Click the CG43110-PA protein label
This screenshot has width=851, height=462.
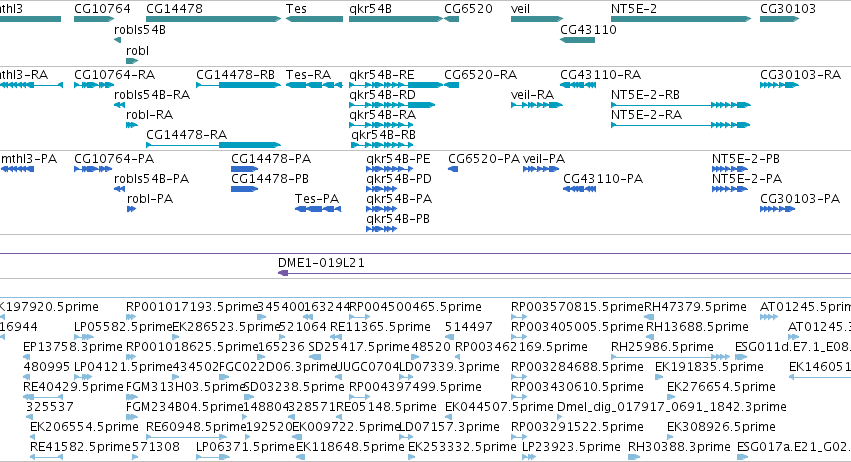[603, 179]
